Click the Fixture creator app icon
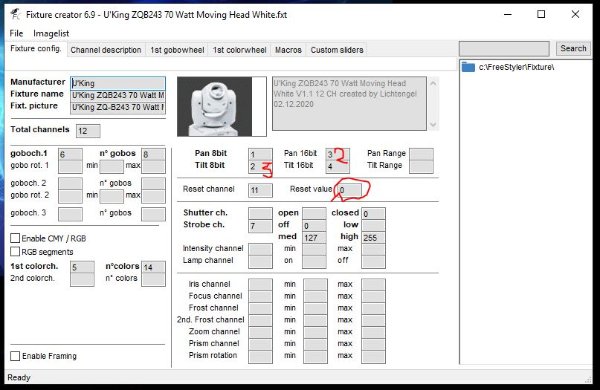This screenshot has width=600, height=390. (x=16, y=15)
